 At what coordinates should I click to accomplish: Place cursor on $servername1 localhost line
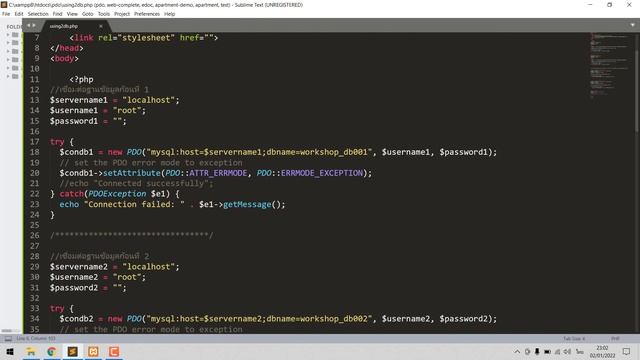pyautogui.click(x=115, y=100)
